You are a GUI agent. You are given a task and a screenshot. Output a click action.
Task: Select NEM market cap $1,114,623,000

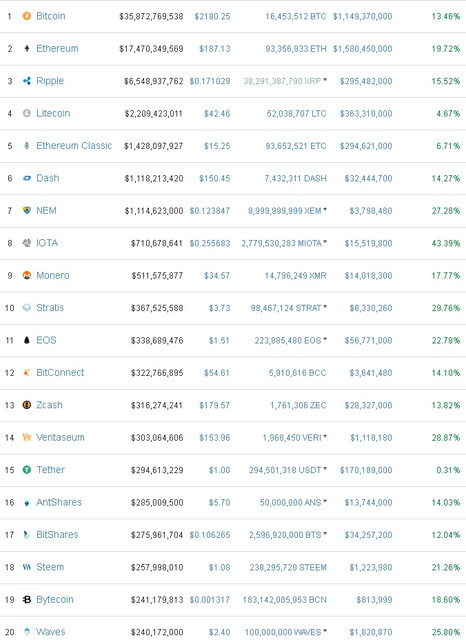point(153,211)
